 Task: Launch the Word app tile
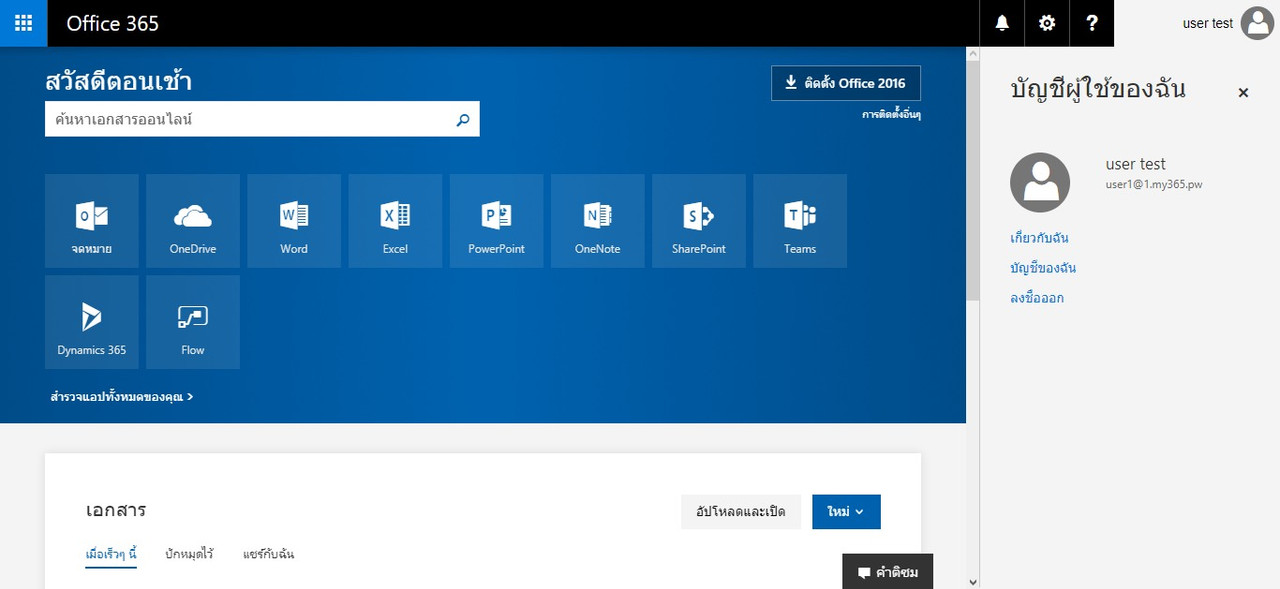pos(294,221)
